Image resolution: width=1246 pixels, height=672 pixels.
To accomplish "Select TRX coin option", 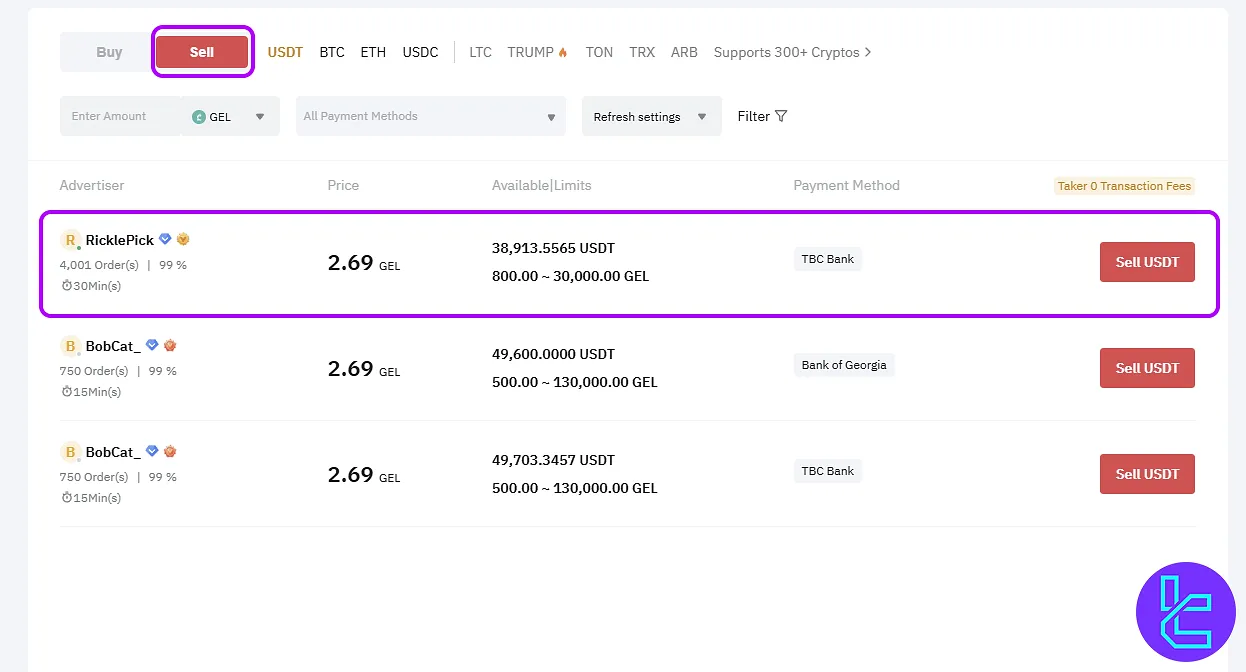I will 642,52.
